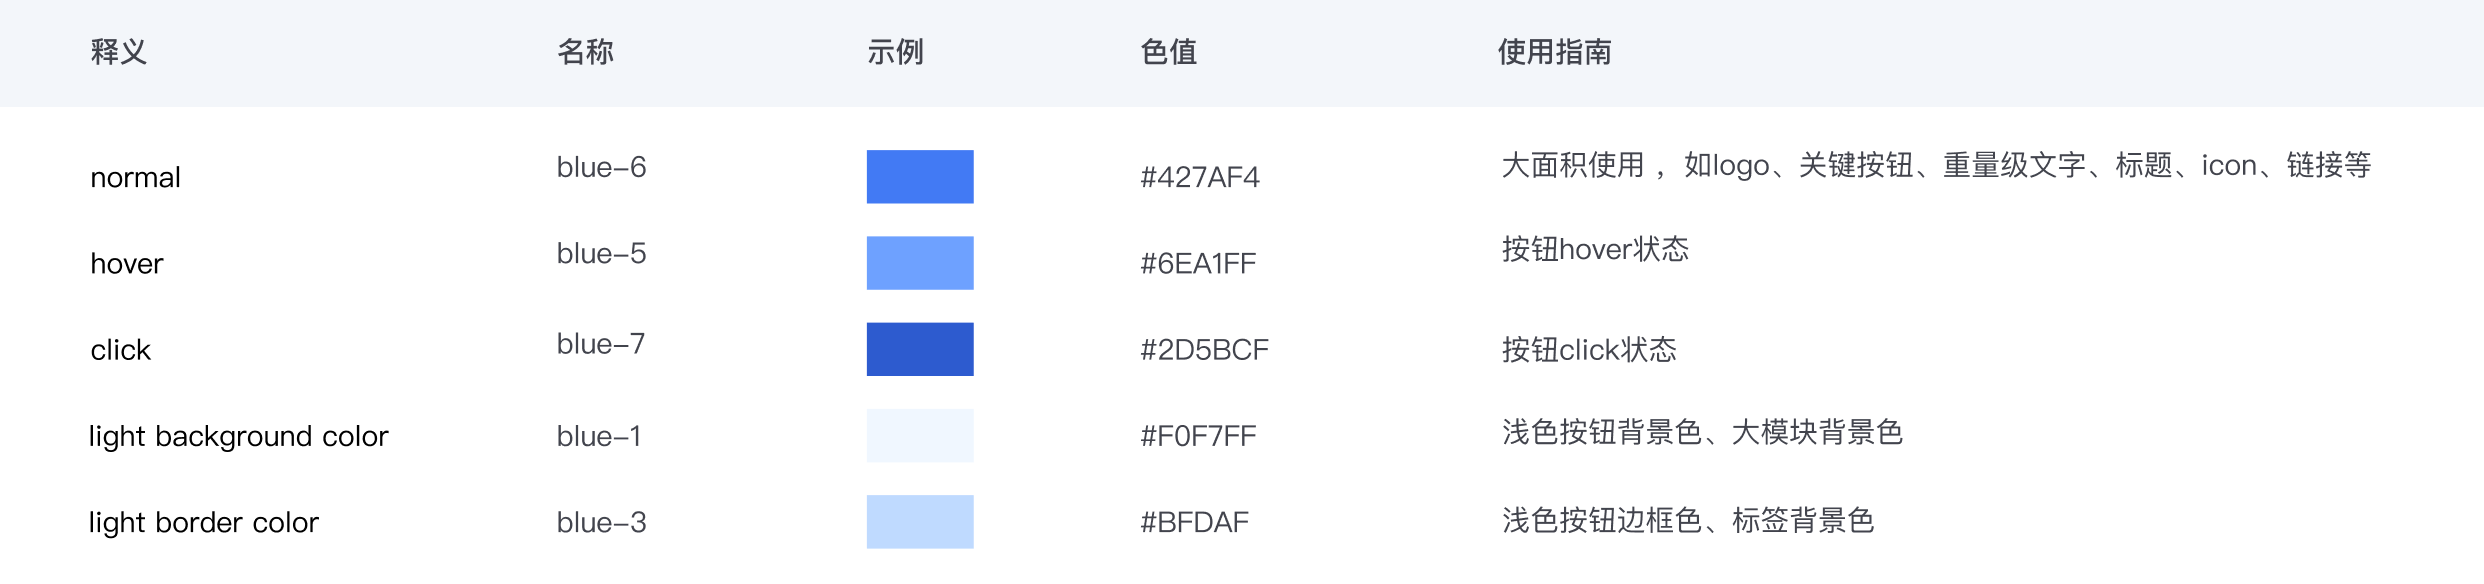
Task: Click the 按钮hover状态 usage description
Action: click(1595, 249)
